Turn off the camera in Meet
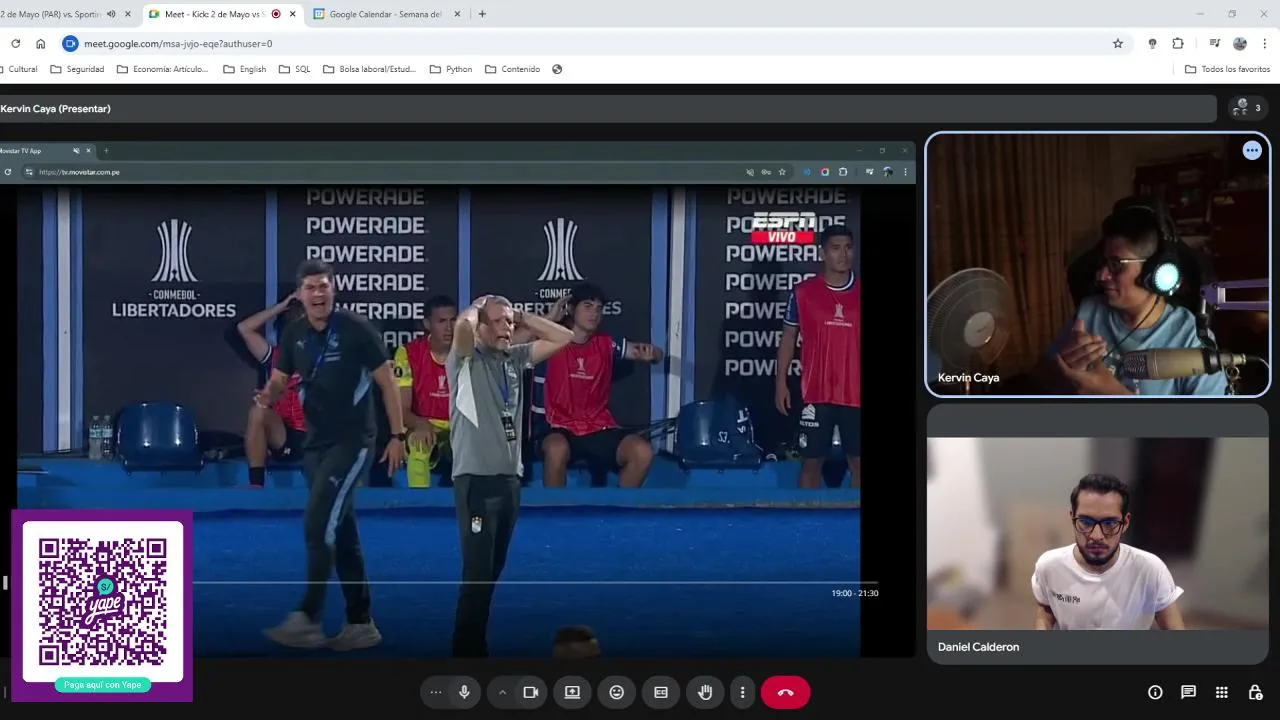 pyautogui.click(x=531, y=692)
